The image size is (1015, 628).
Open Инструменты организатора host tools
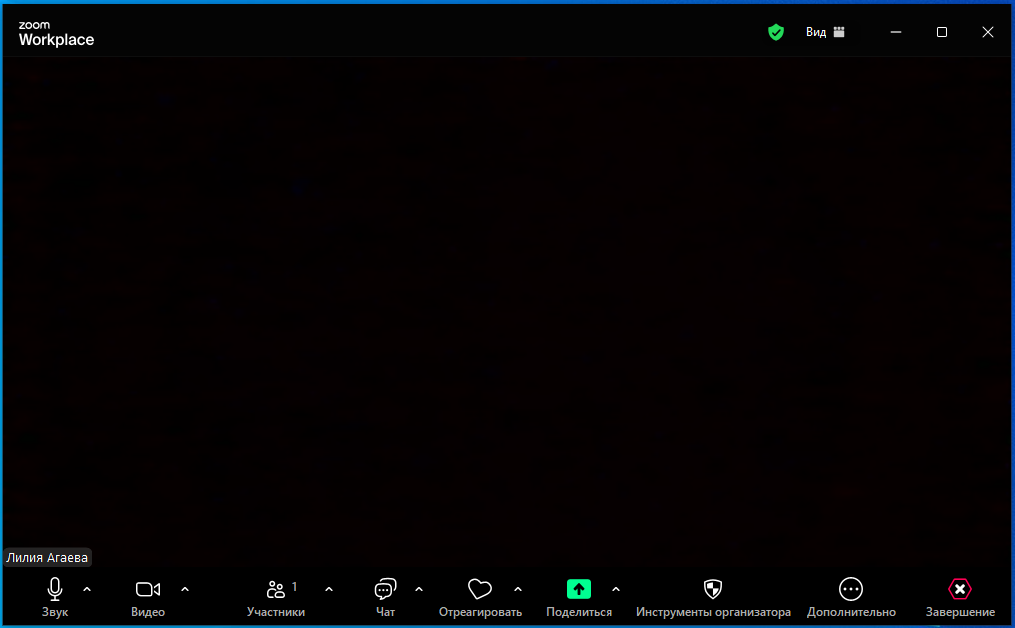(x=713, y=597)
